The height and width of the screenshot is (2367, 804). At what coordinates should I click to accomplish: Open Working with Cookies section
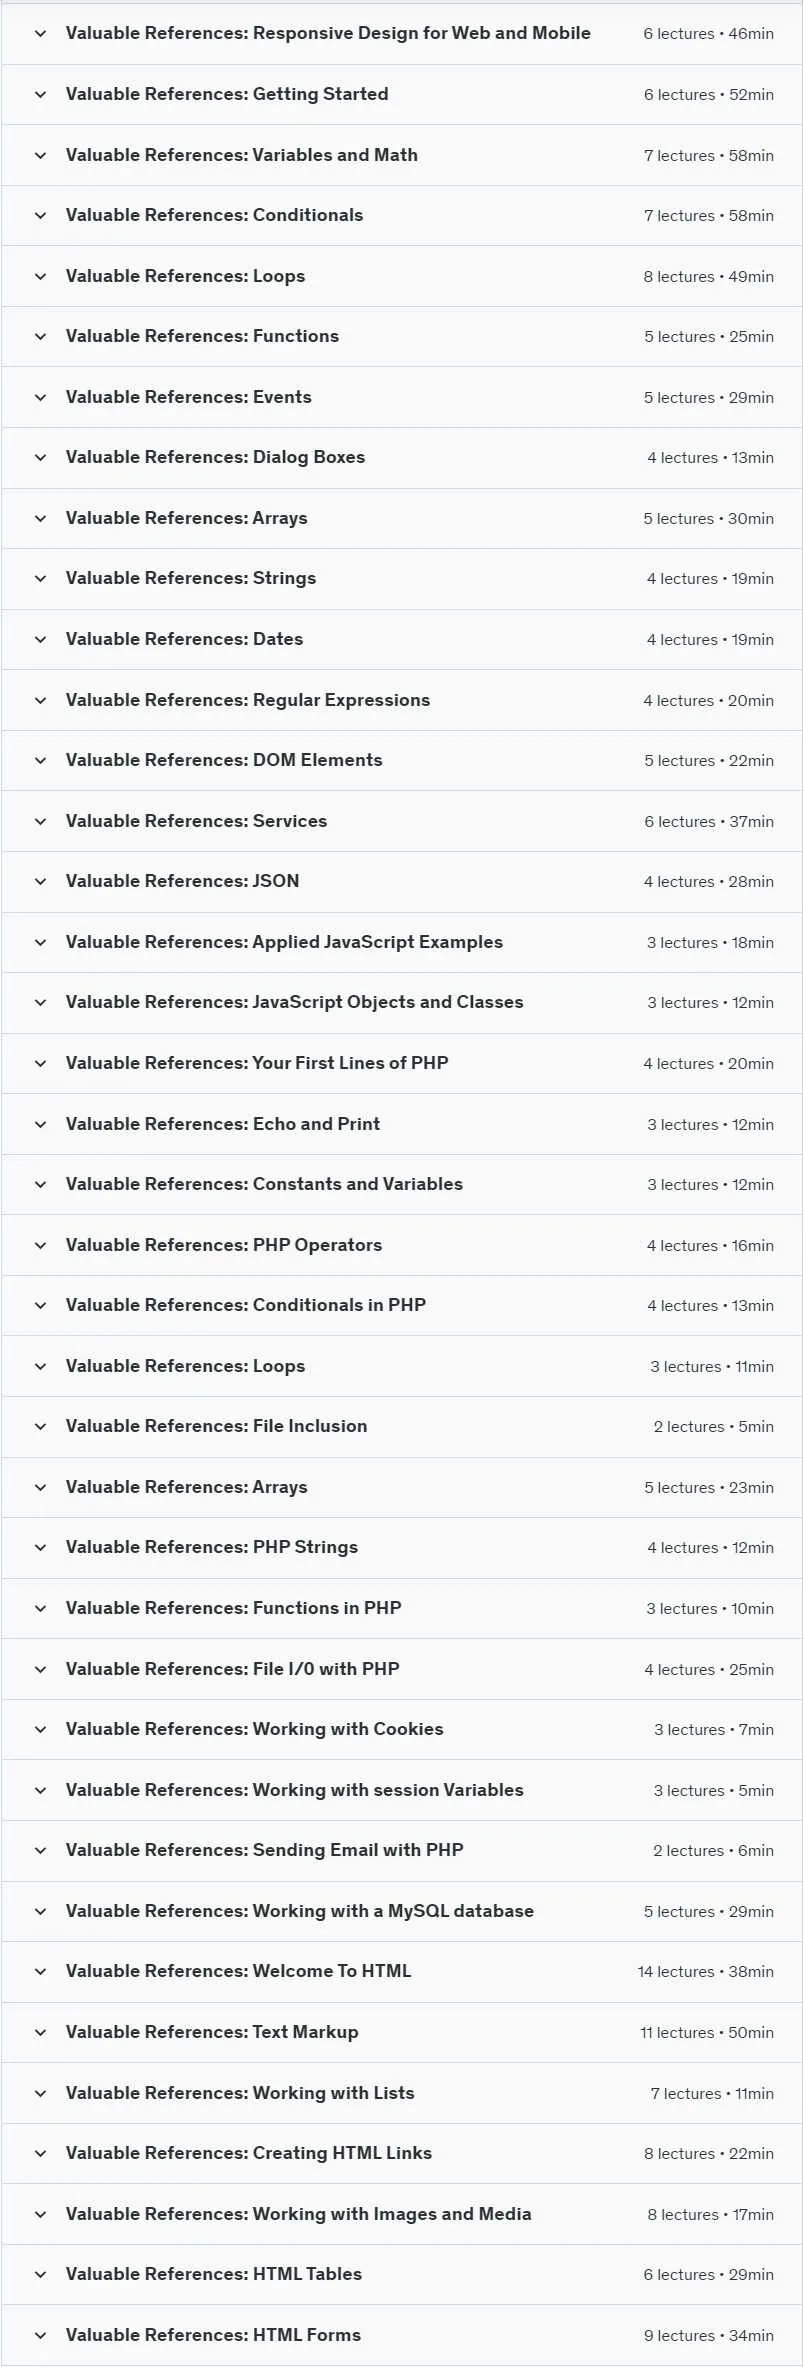[x=402, y=1729]
